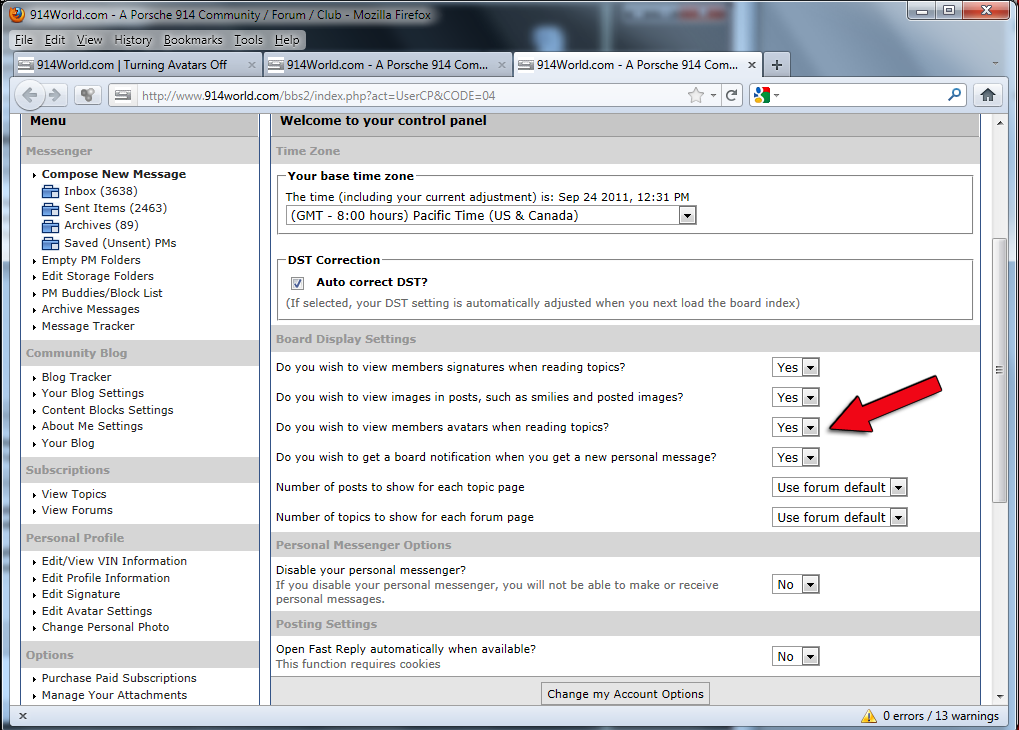Reload the page with the refresh icon
Image resolution: width=1019 pixels, height=730 pixels.
731,96
